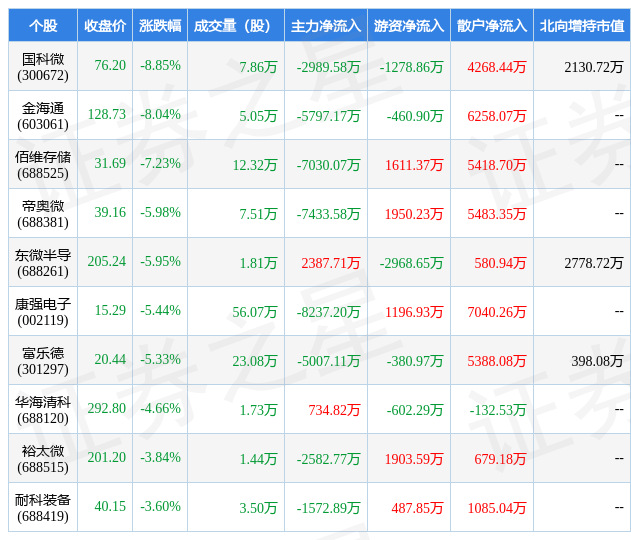The image size is (631, 540).
Task: Select stock 裕太微 (688515)
Action: coord(43,459)
